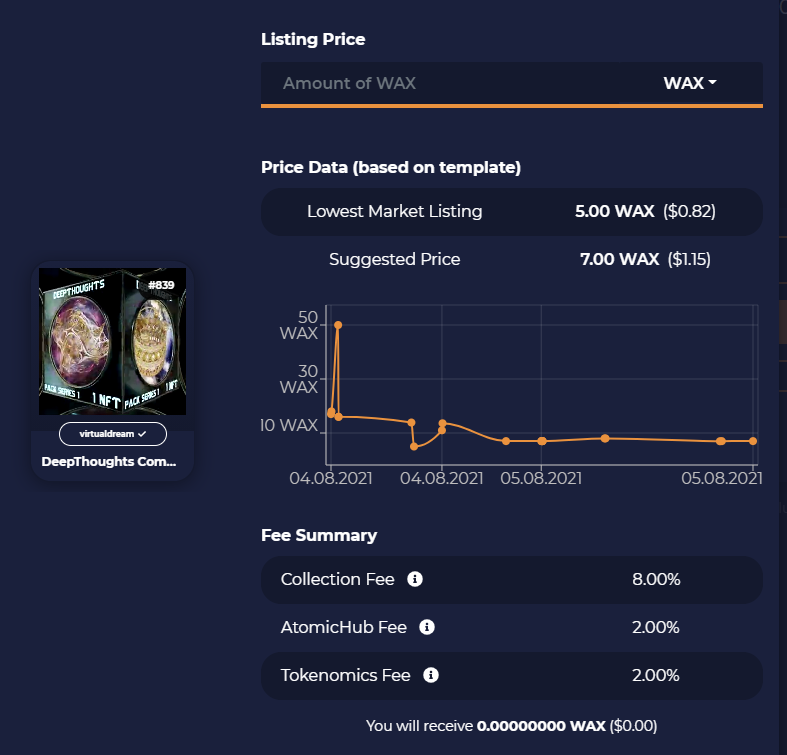
Task: Click the 50 WAX peak chart point
Action: pos(338,325)
